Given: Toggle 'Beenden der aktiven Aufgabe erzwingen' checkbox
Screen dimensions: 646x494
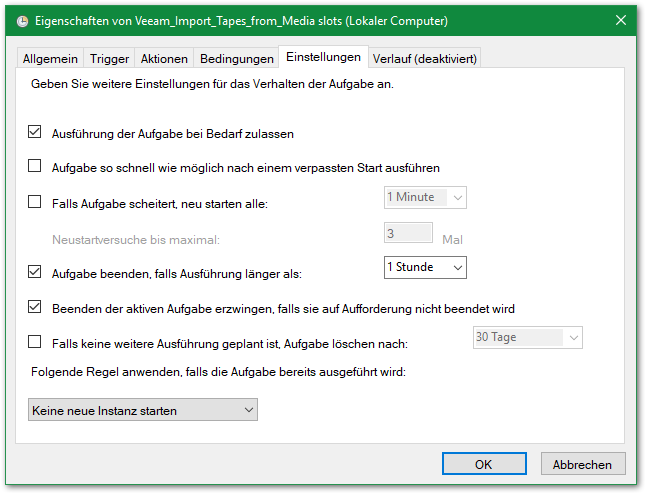Looking at the screenshot, I should coord(35,307).
